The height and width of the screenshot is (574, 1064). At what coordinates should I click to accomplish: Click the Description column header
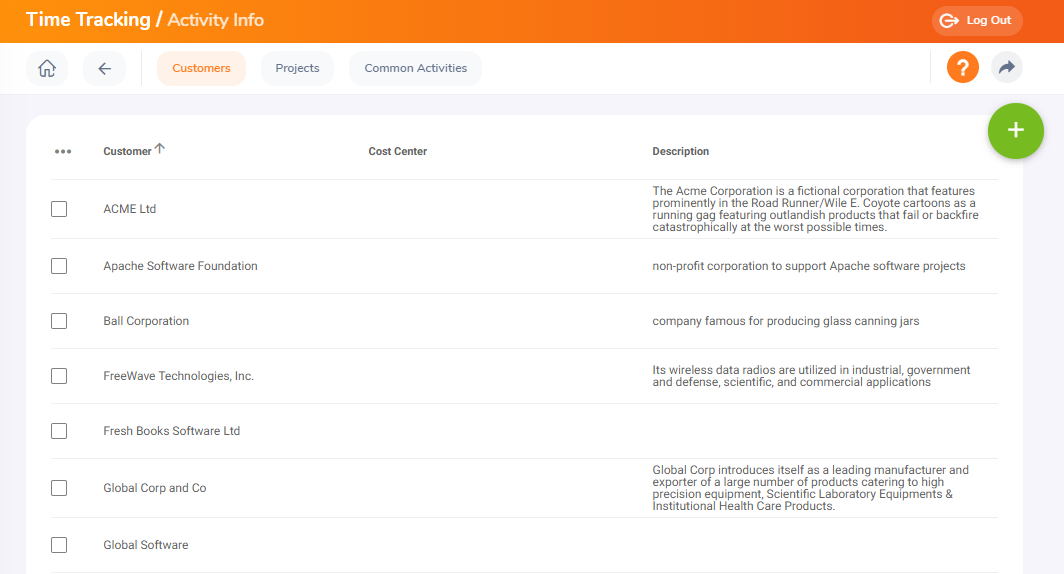click(x=681, y=151)
